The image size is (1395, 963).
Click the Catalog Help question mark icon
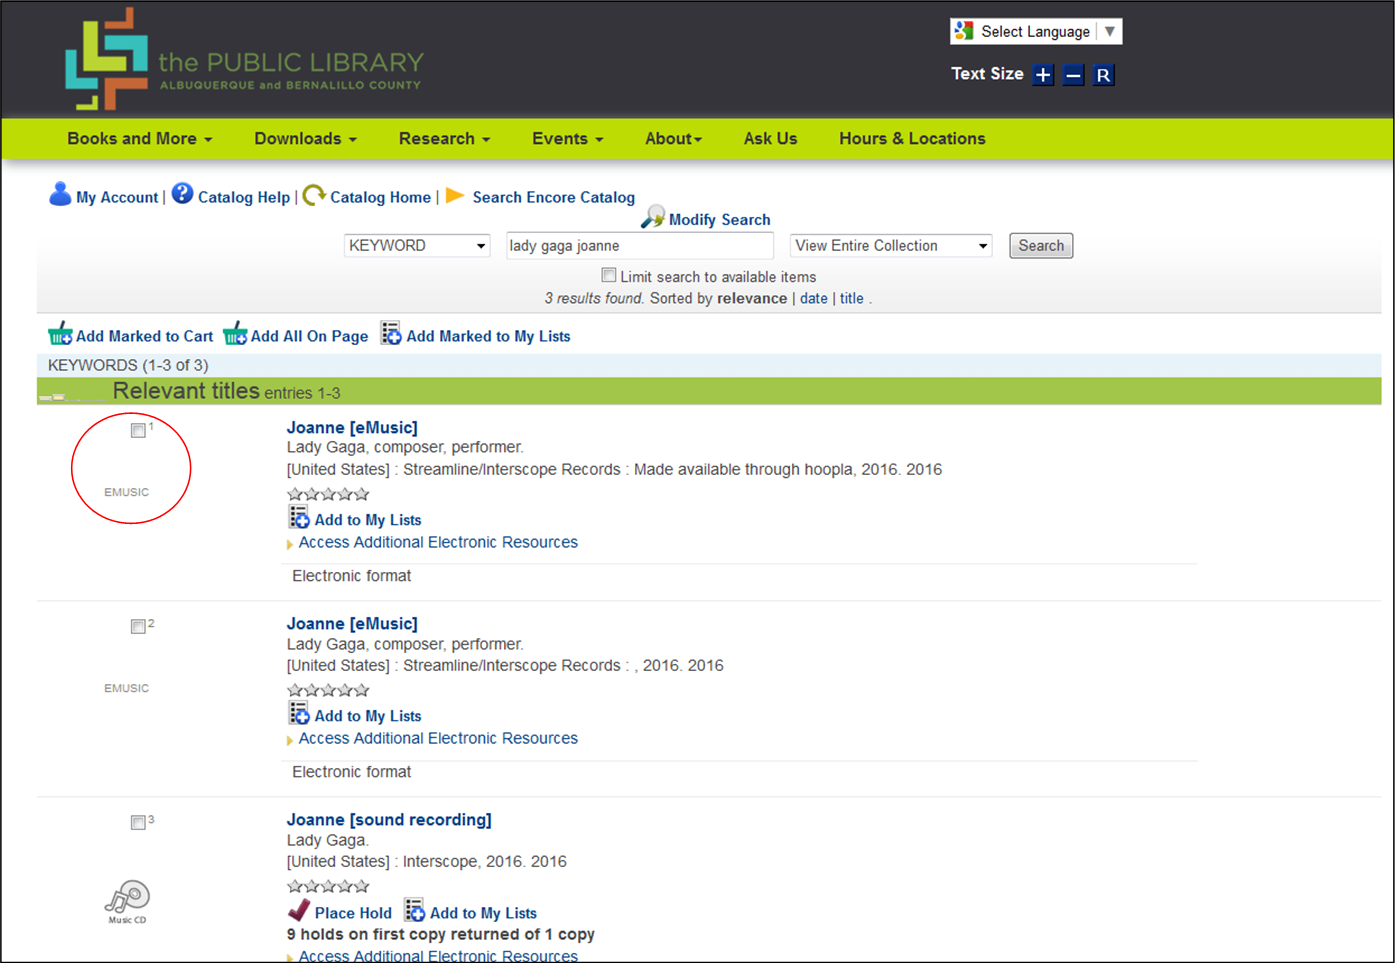pos(182,193)
